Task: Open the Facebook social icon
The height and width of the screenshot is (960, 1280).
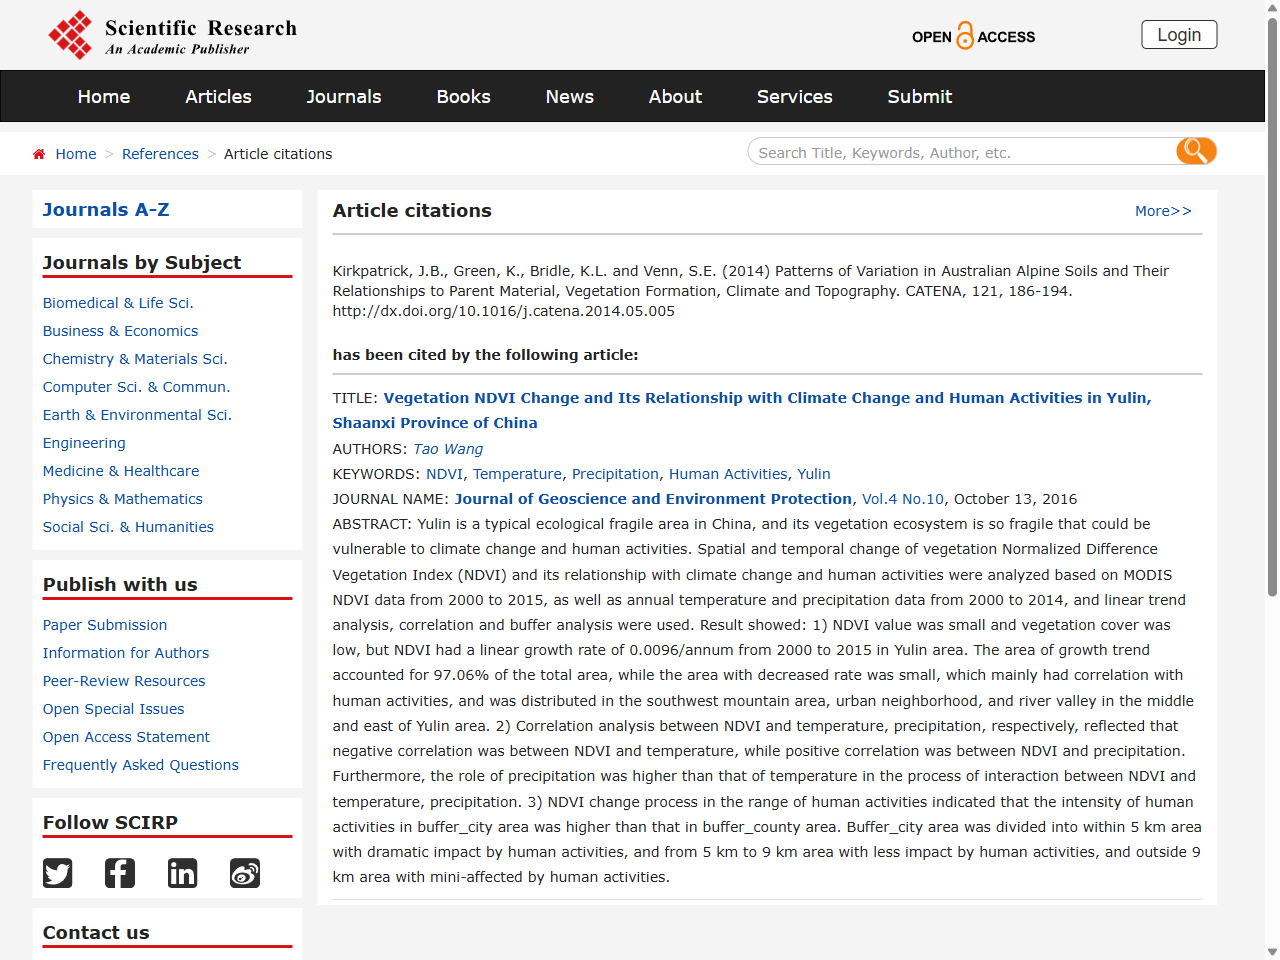Action: [120, 873]
